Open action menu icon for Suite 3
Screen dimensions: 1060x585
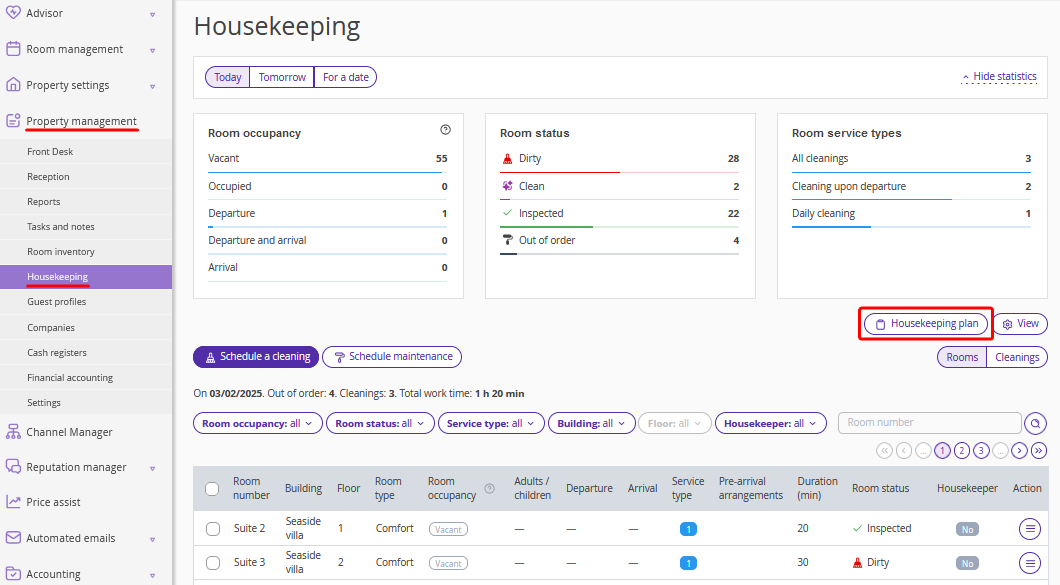click(1029, 562)
